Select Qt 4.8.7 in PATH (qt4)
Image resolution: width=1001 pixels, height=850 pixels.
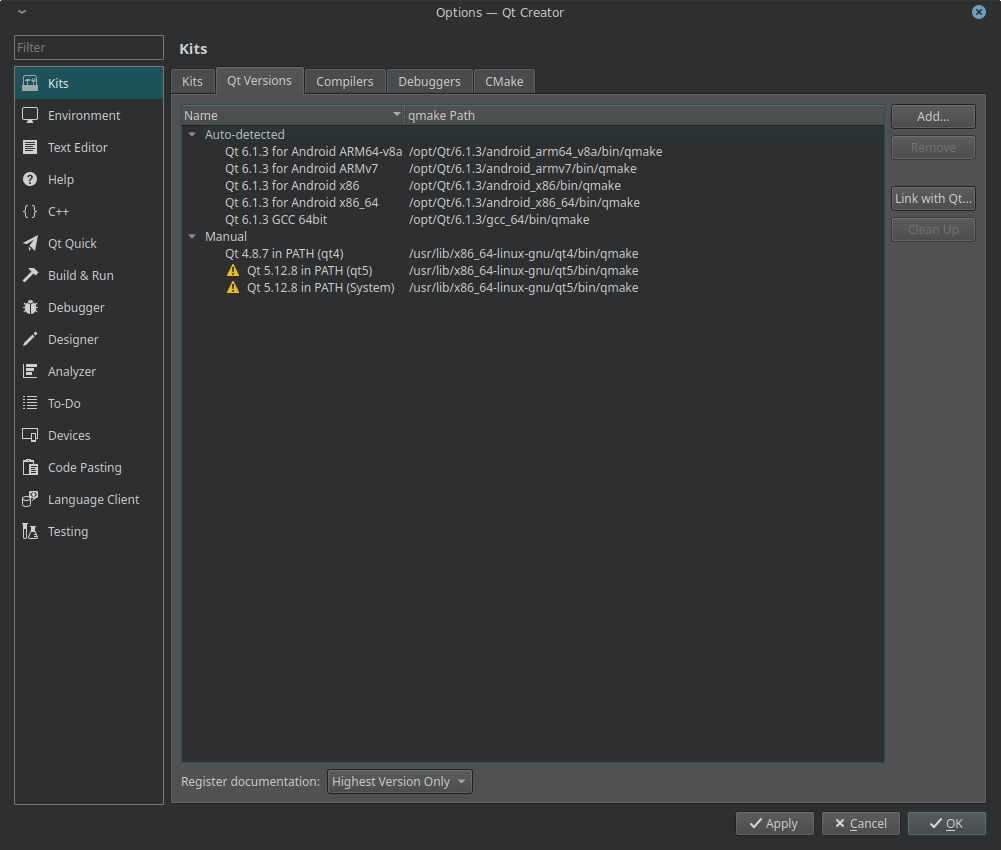coord(284,254)
